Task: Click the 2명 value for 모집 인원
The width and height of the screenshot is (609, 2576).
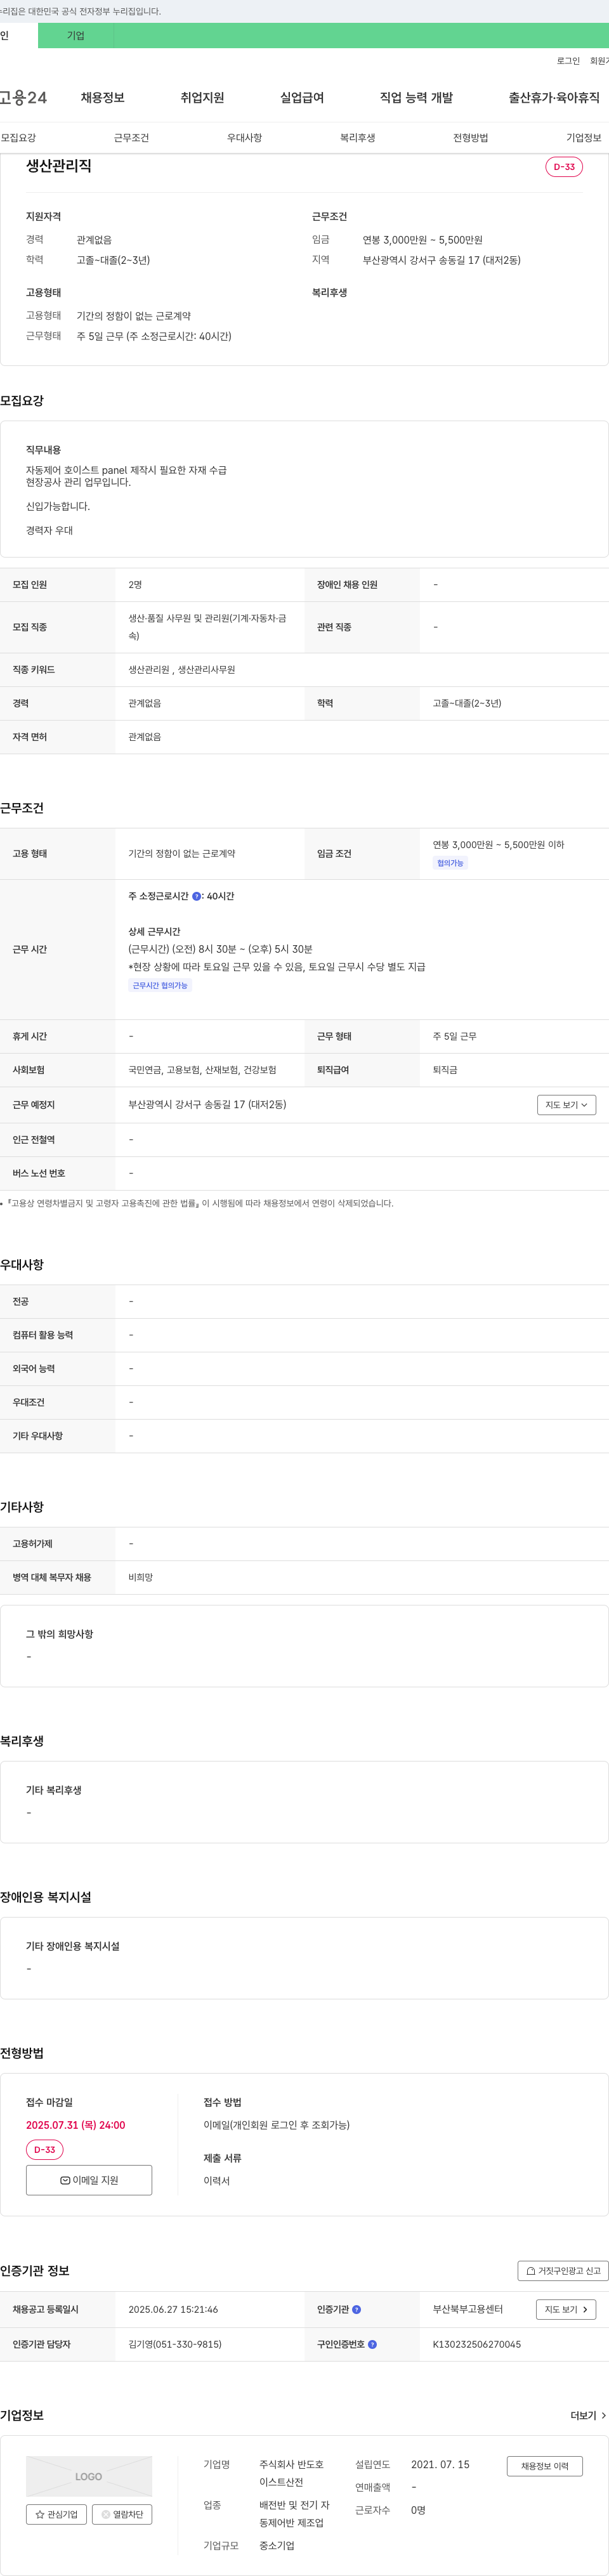Action: [x=136, y=585]
